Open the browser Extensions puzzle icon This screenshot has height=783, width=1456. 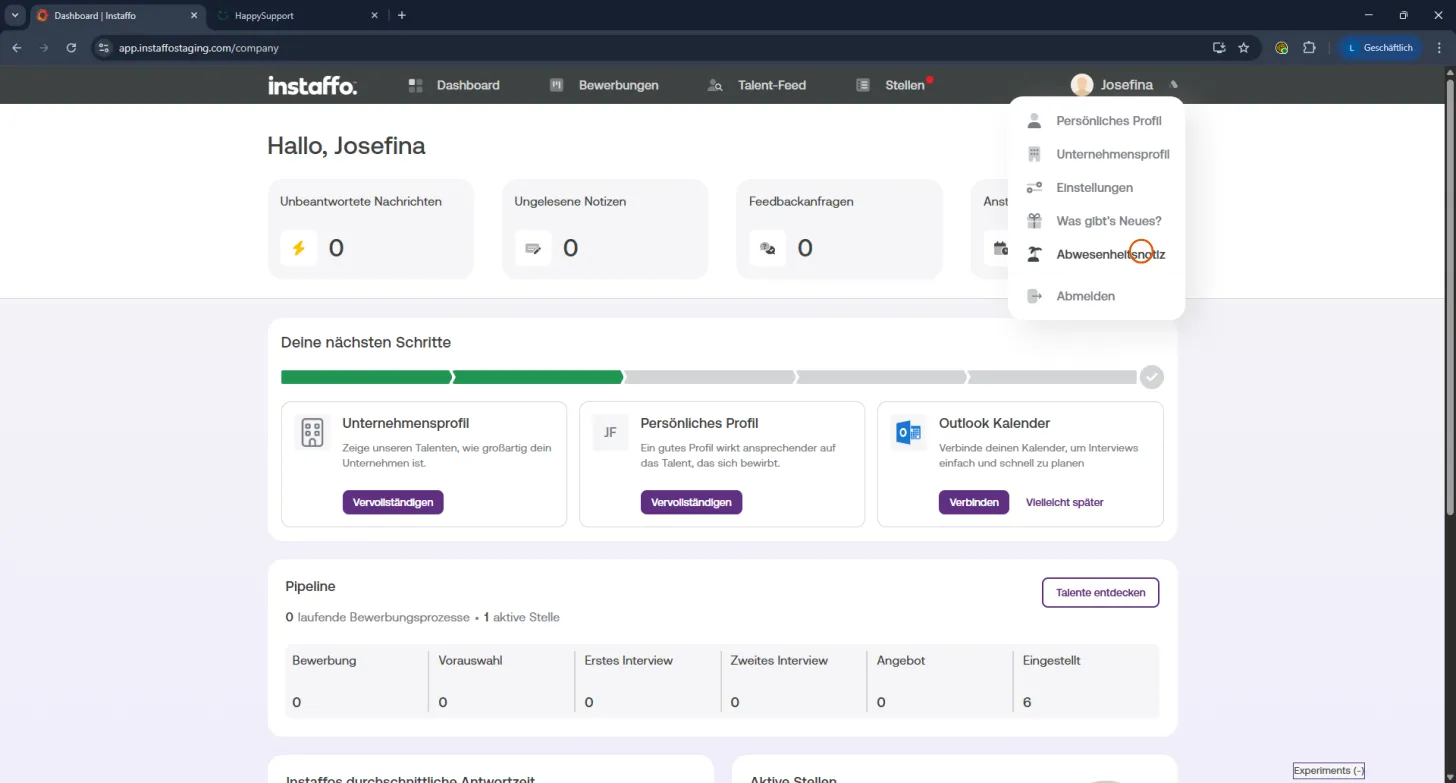1309,47
